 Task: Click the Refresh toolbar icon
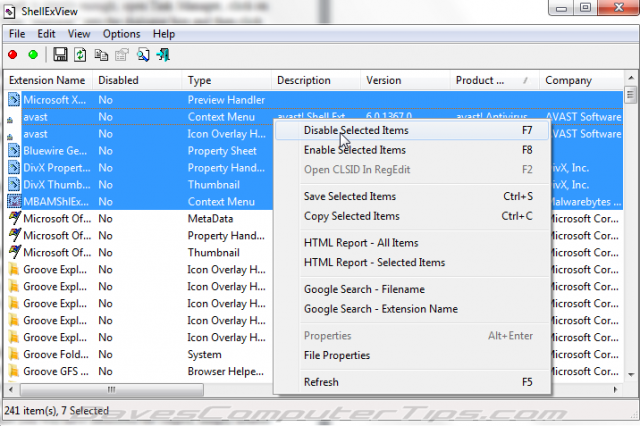80,54
